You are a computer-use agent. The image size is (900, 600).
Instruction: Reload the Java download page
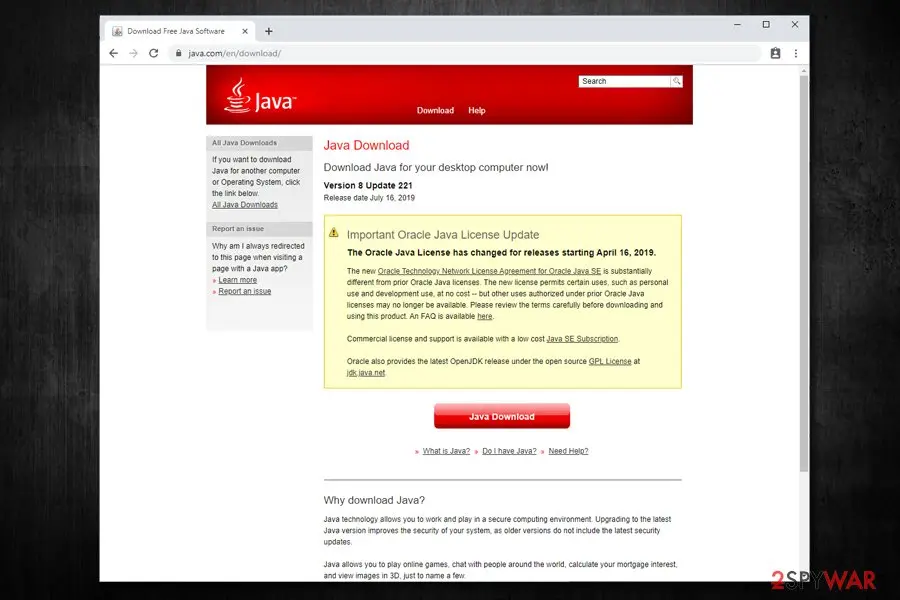153,53
